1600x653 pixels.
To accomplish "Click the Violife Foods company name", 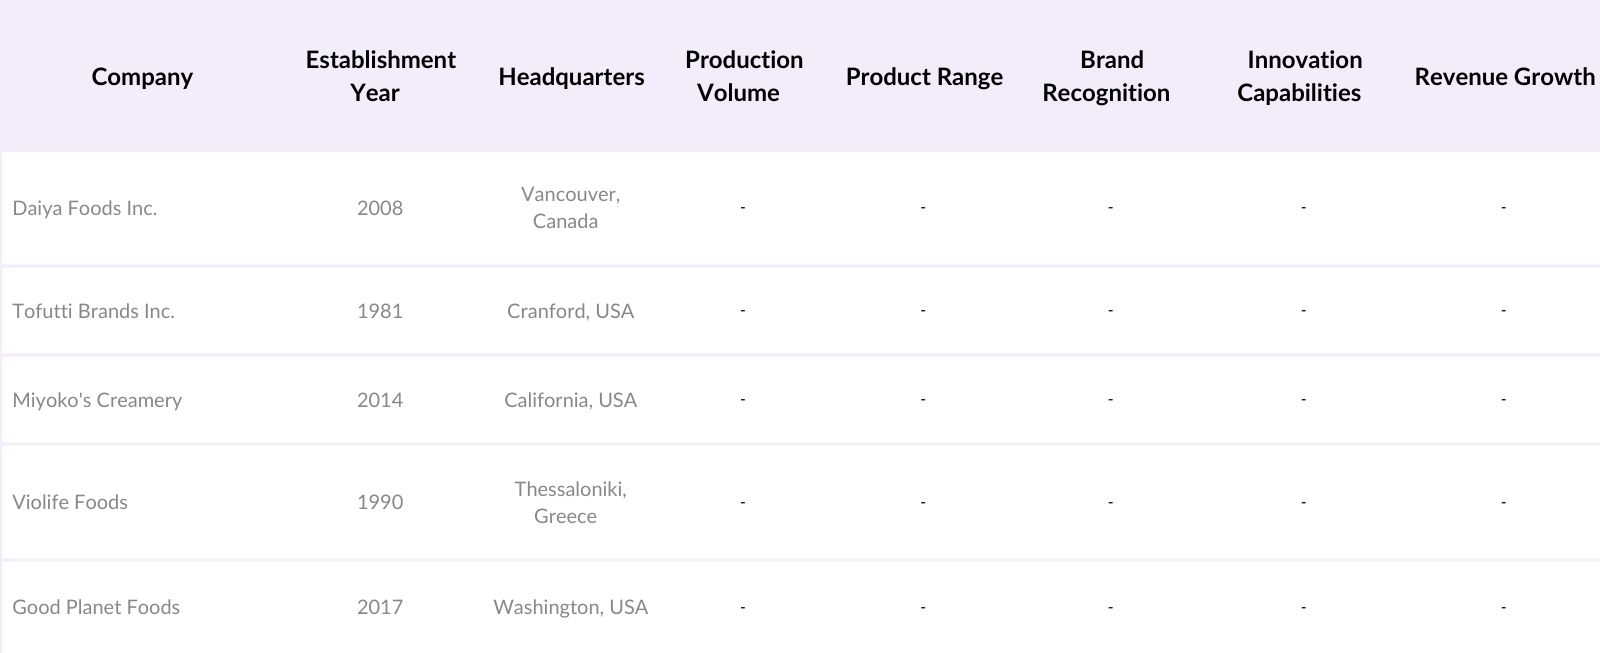I will pos(70,502).
